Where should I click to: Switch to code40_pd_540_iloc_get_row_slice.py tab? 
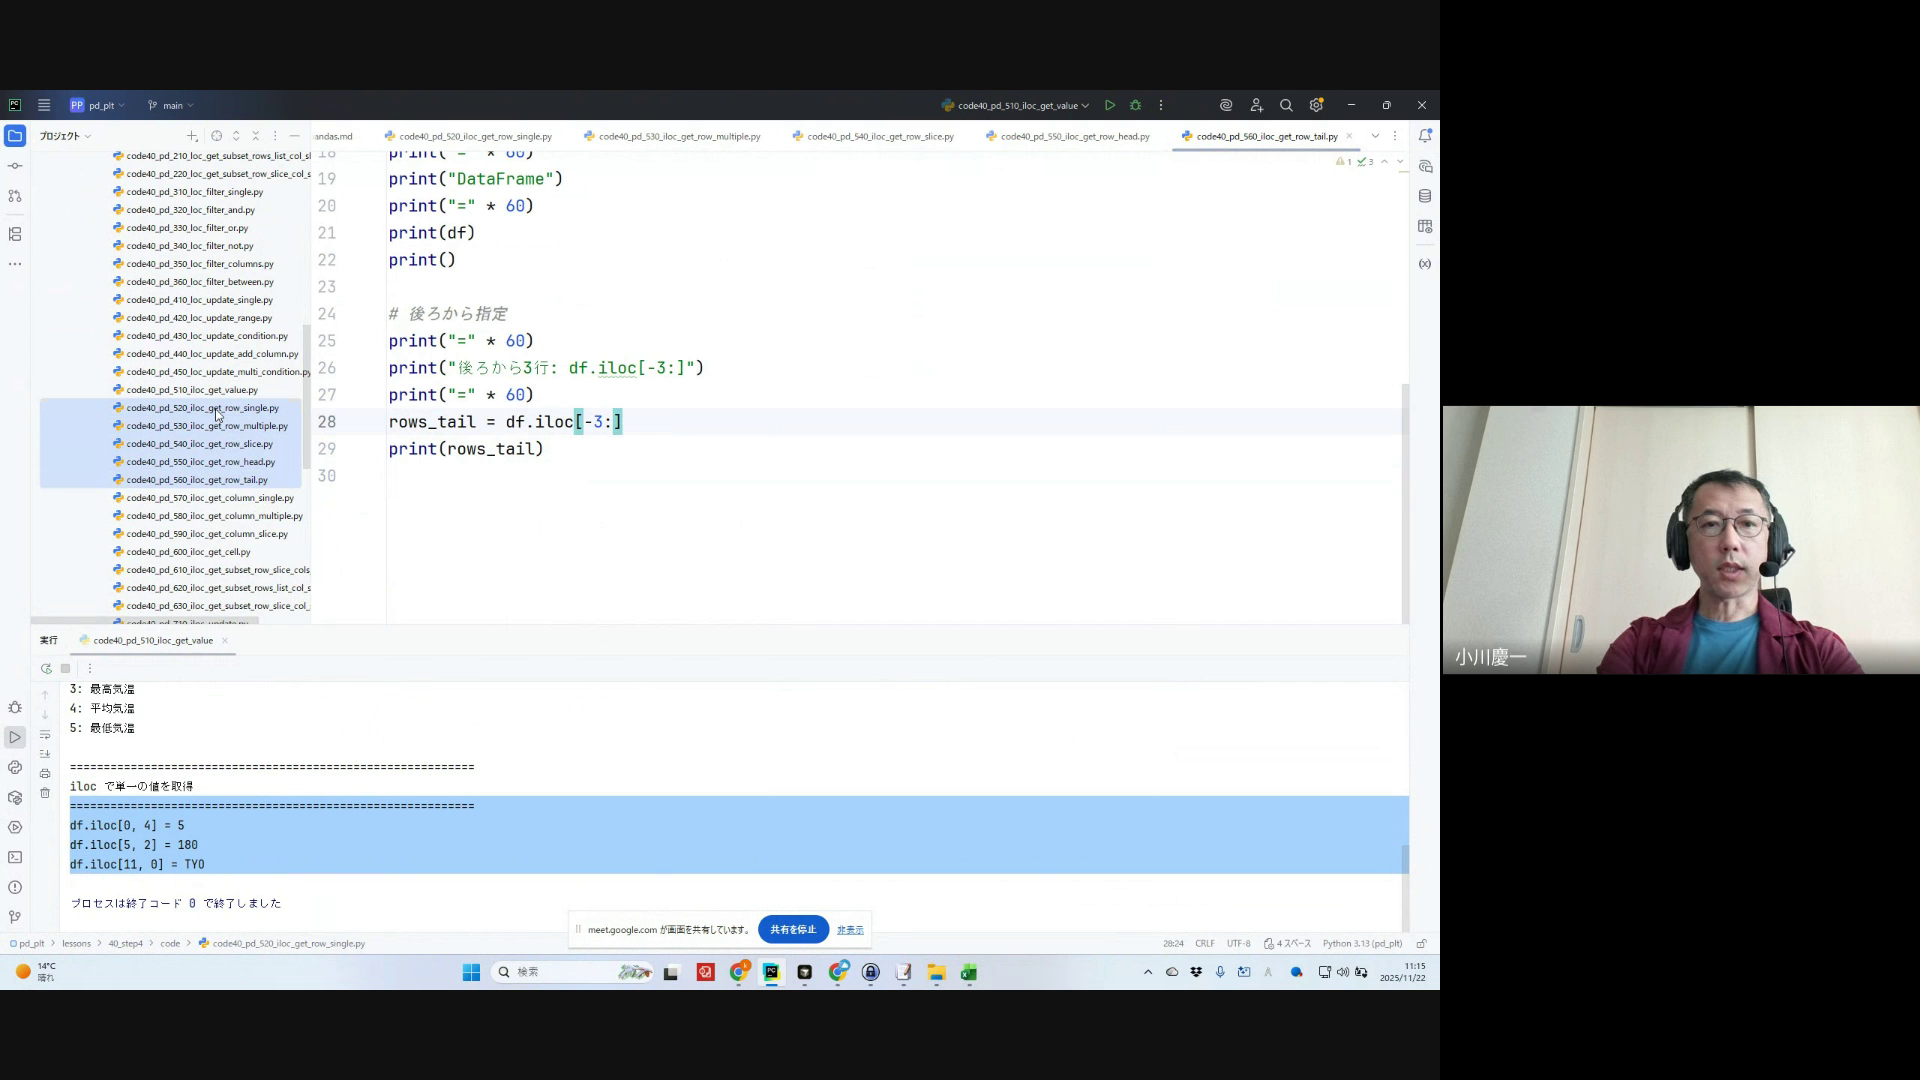click(879, 136)
